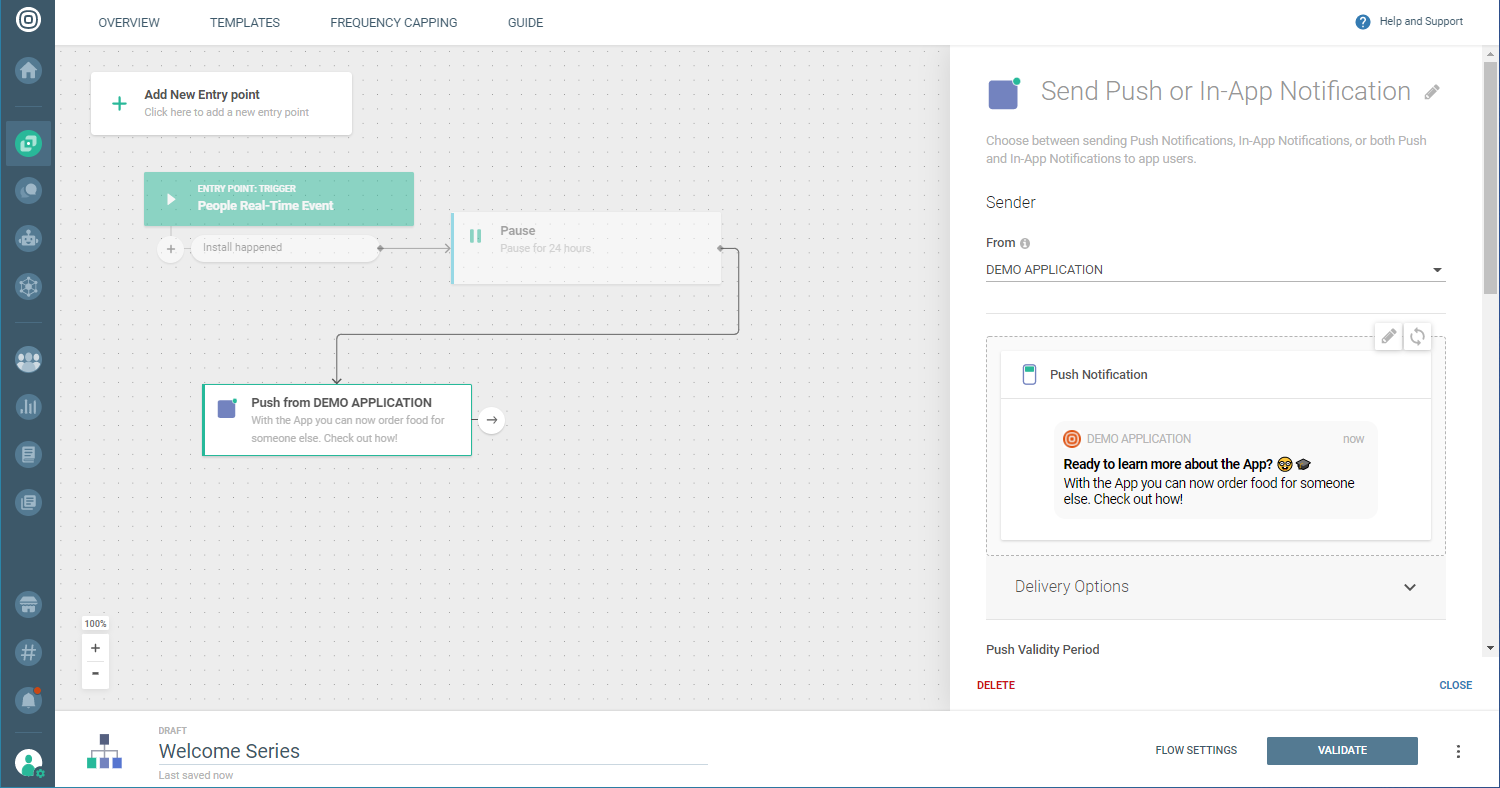
Task: Switch to the Templates tab
Action: [x=245, y=22]
